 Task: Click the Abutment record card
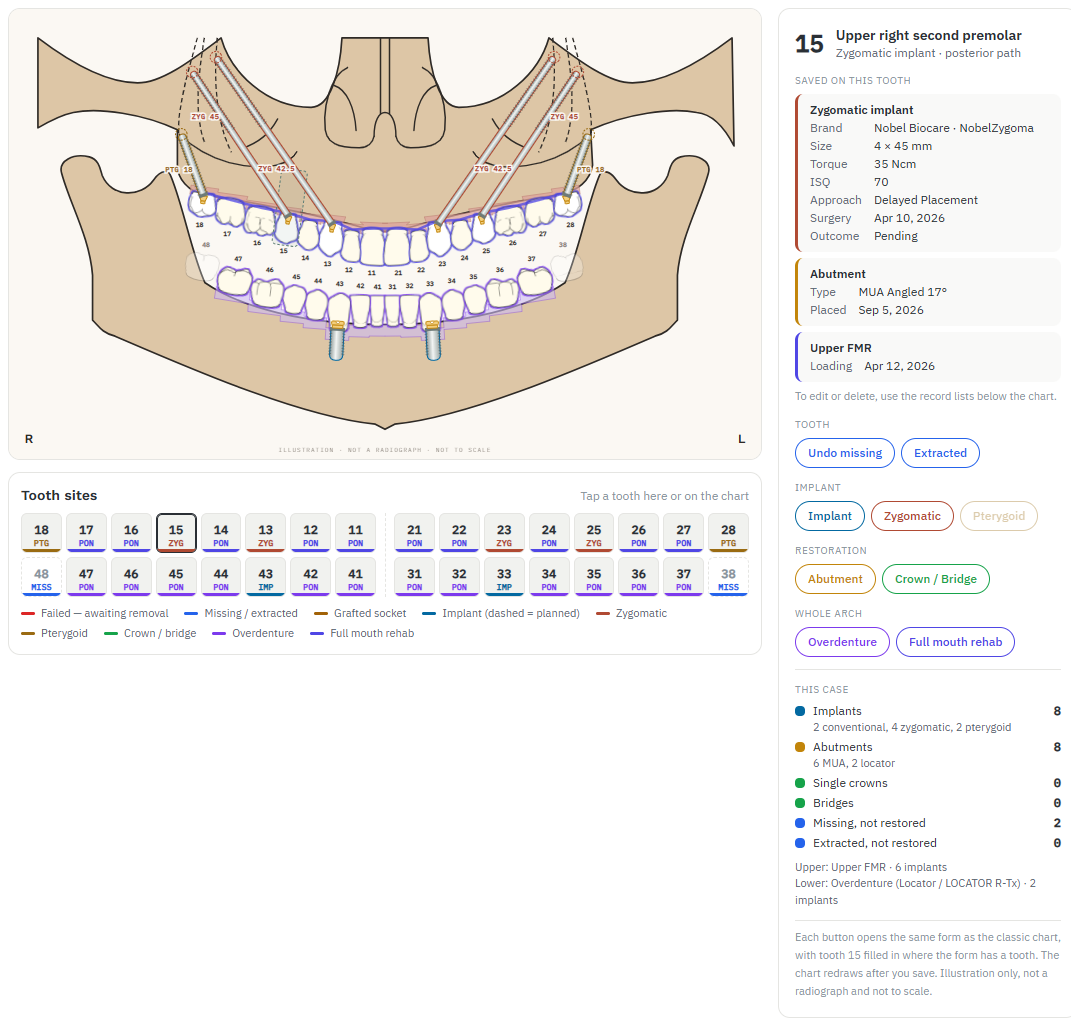(x=928, y=292)
